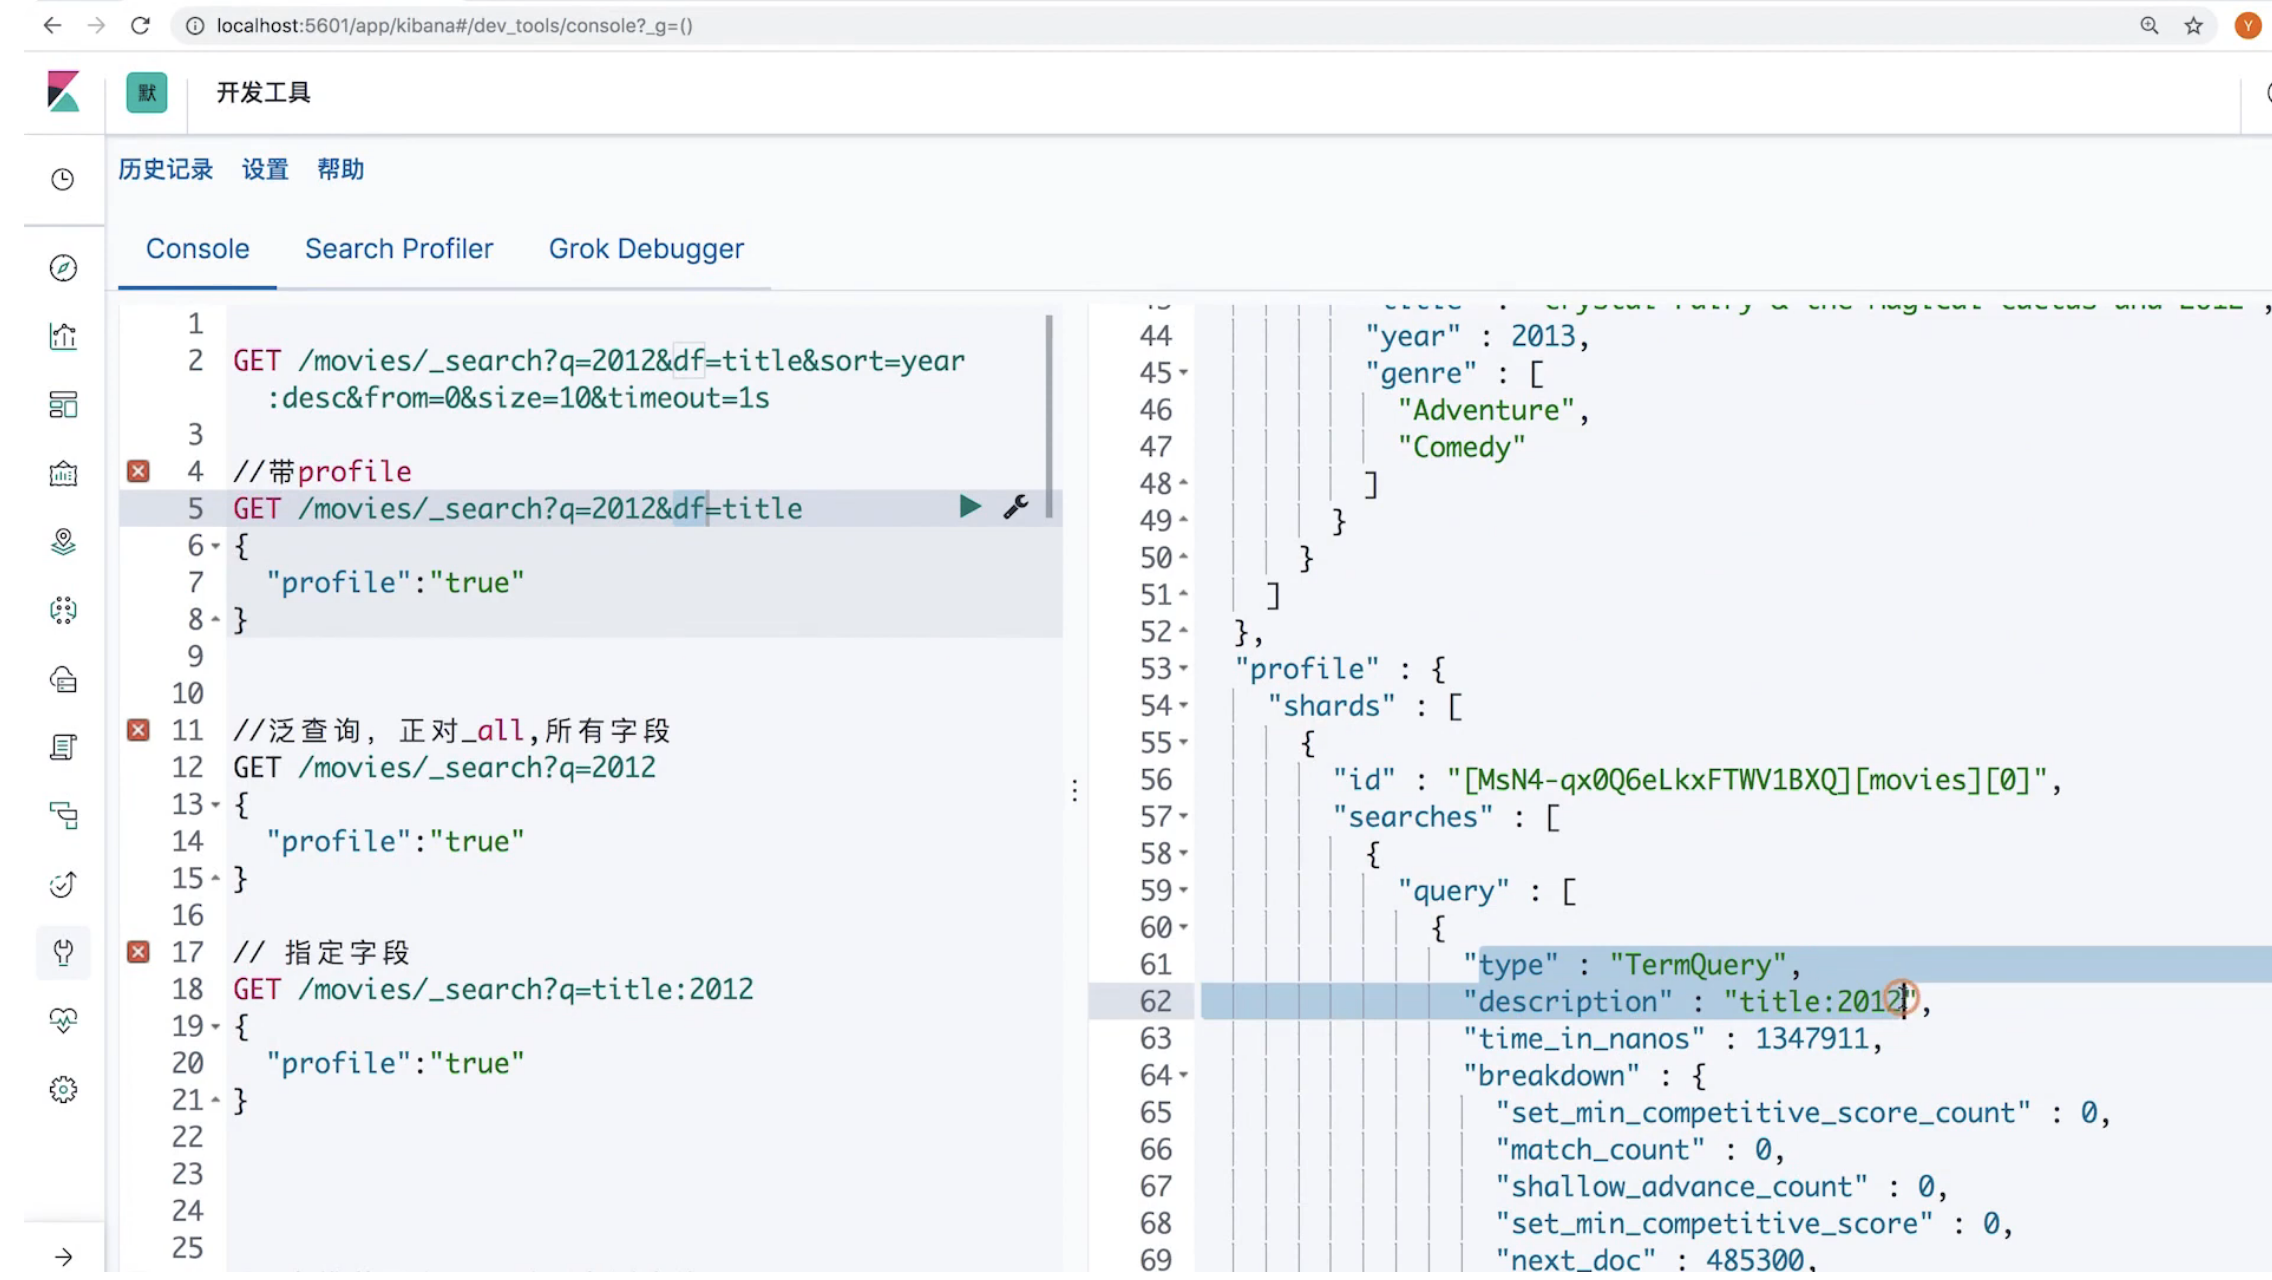Switch to the Grok Debugger tab
2272x1280 pixels.
point(646,249)
